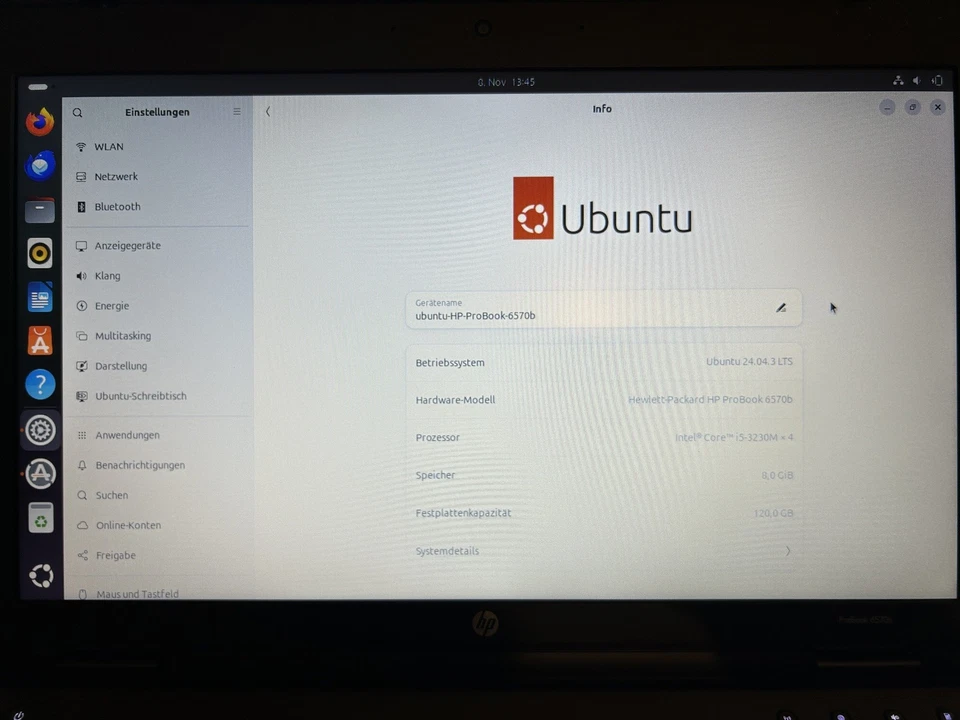Open the clock and calendar menu
960x720 pixels.
coord(505,81)
